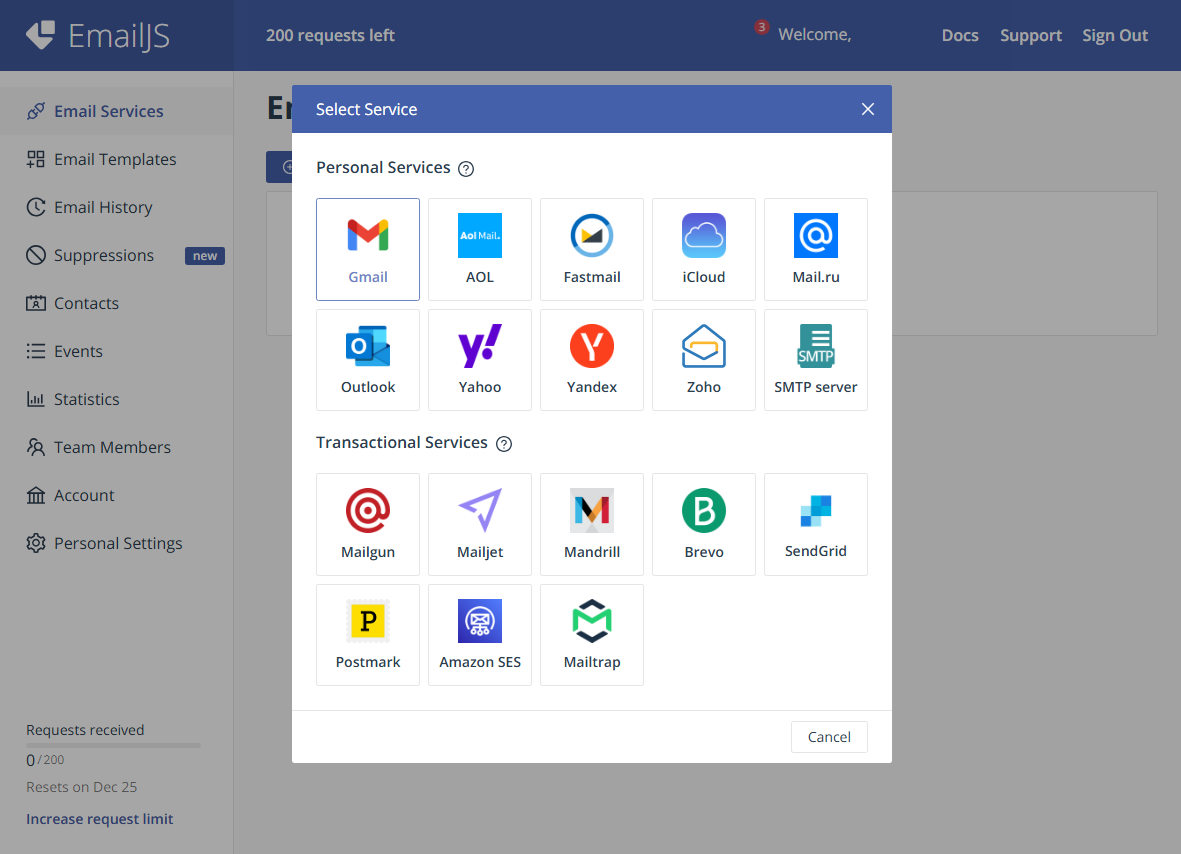This screenshot has height=854, width=1181.
Task: Open the Support link
Action: (x=1030, y=35)
